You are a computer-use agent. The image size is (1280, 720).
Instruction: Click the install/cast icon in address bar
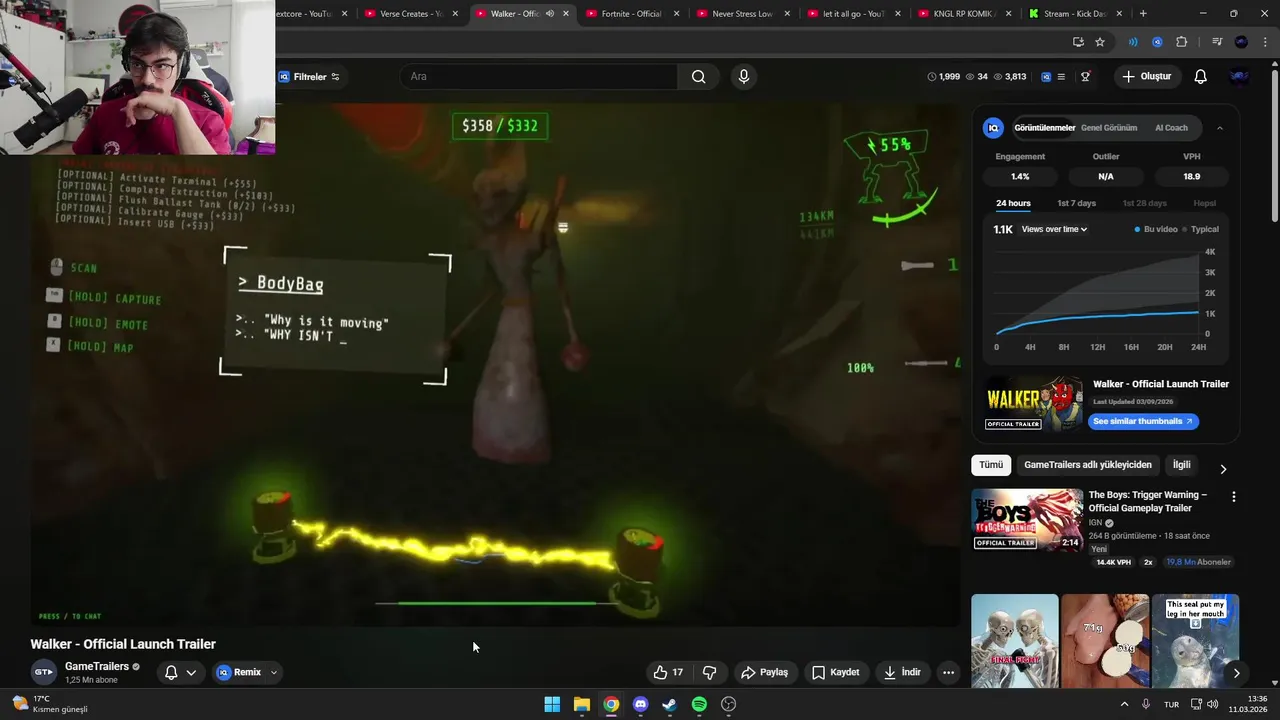(1078, 42)
